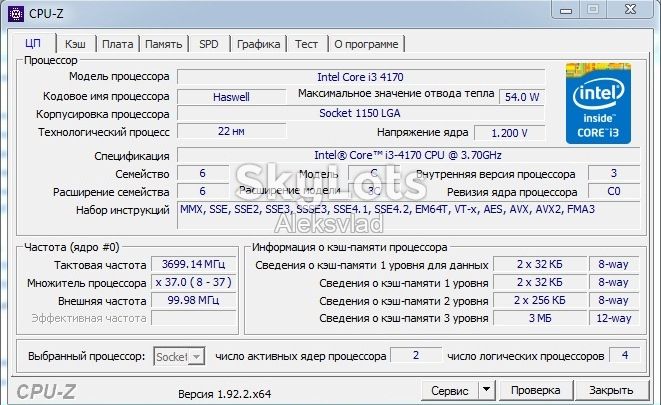The image size is (661, 405).
Task: Open the Сервис dropdown arrow
Action: click(x=486, y=390)
